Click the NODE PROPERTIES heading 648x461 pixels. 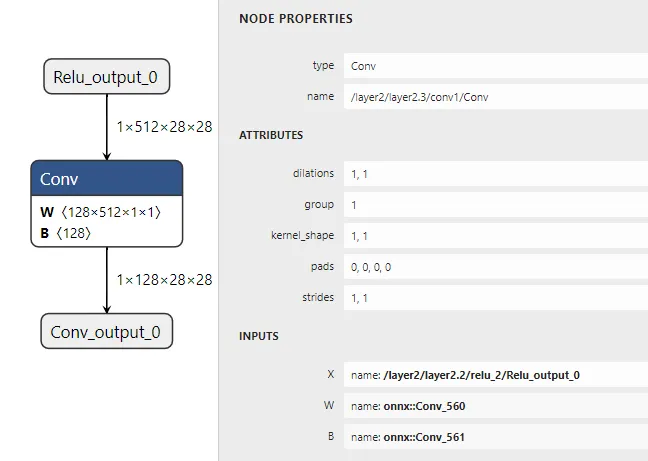295,19
